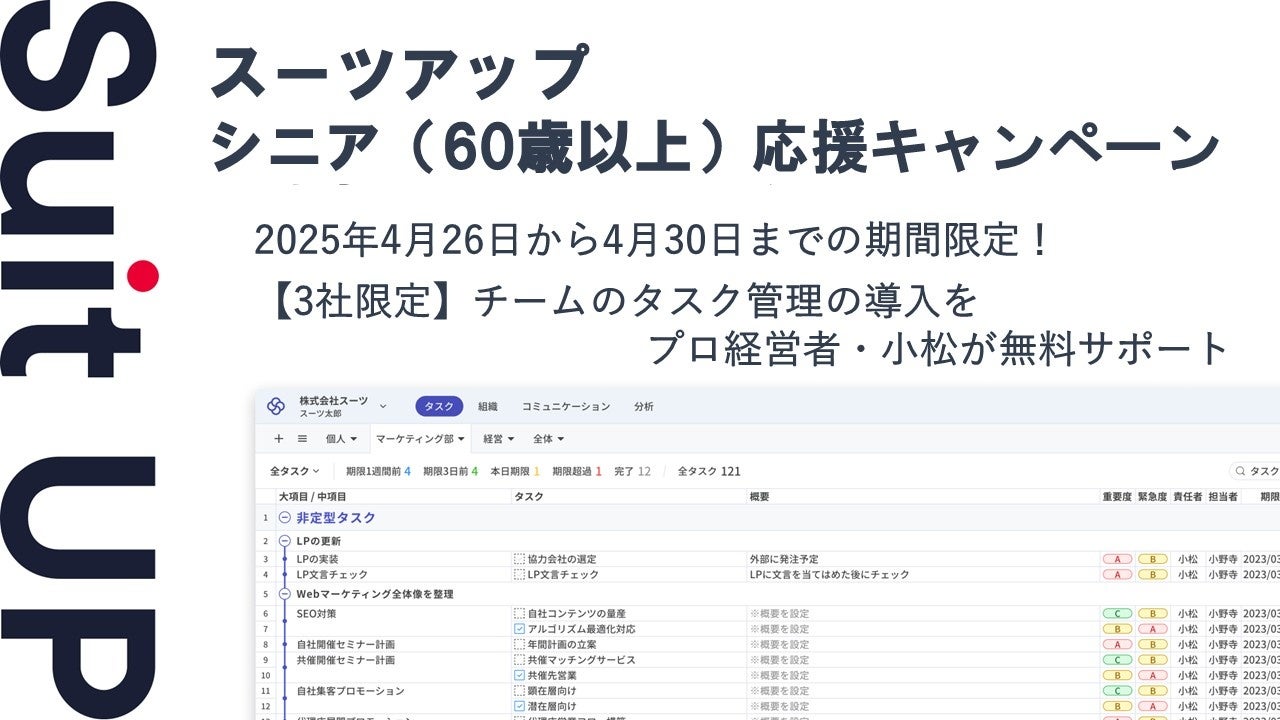The image size is (1280, 720).
Task: Open the 個人 dropdown tab
Action: pyautogui.click(x=341, y=438)
